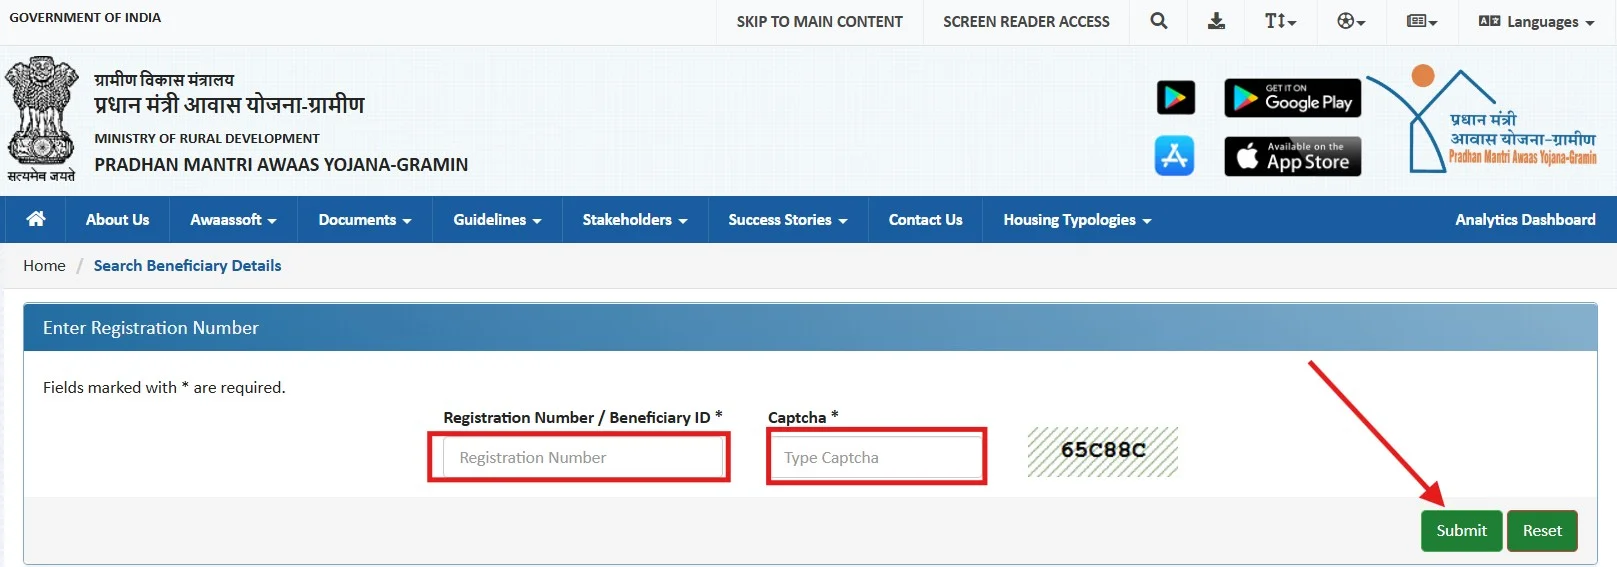Click the PMAY-G house logo

(1485, 122)
